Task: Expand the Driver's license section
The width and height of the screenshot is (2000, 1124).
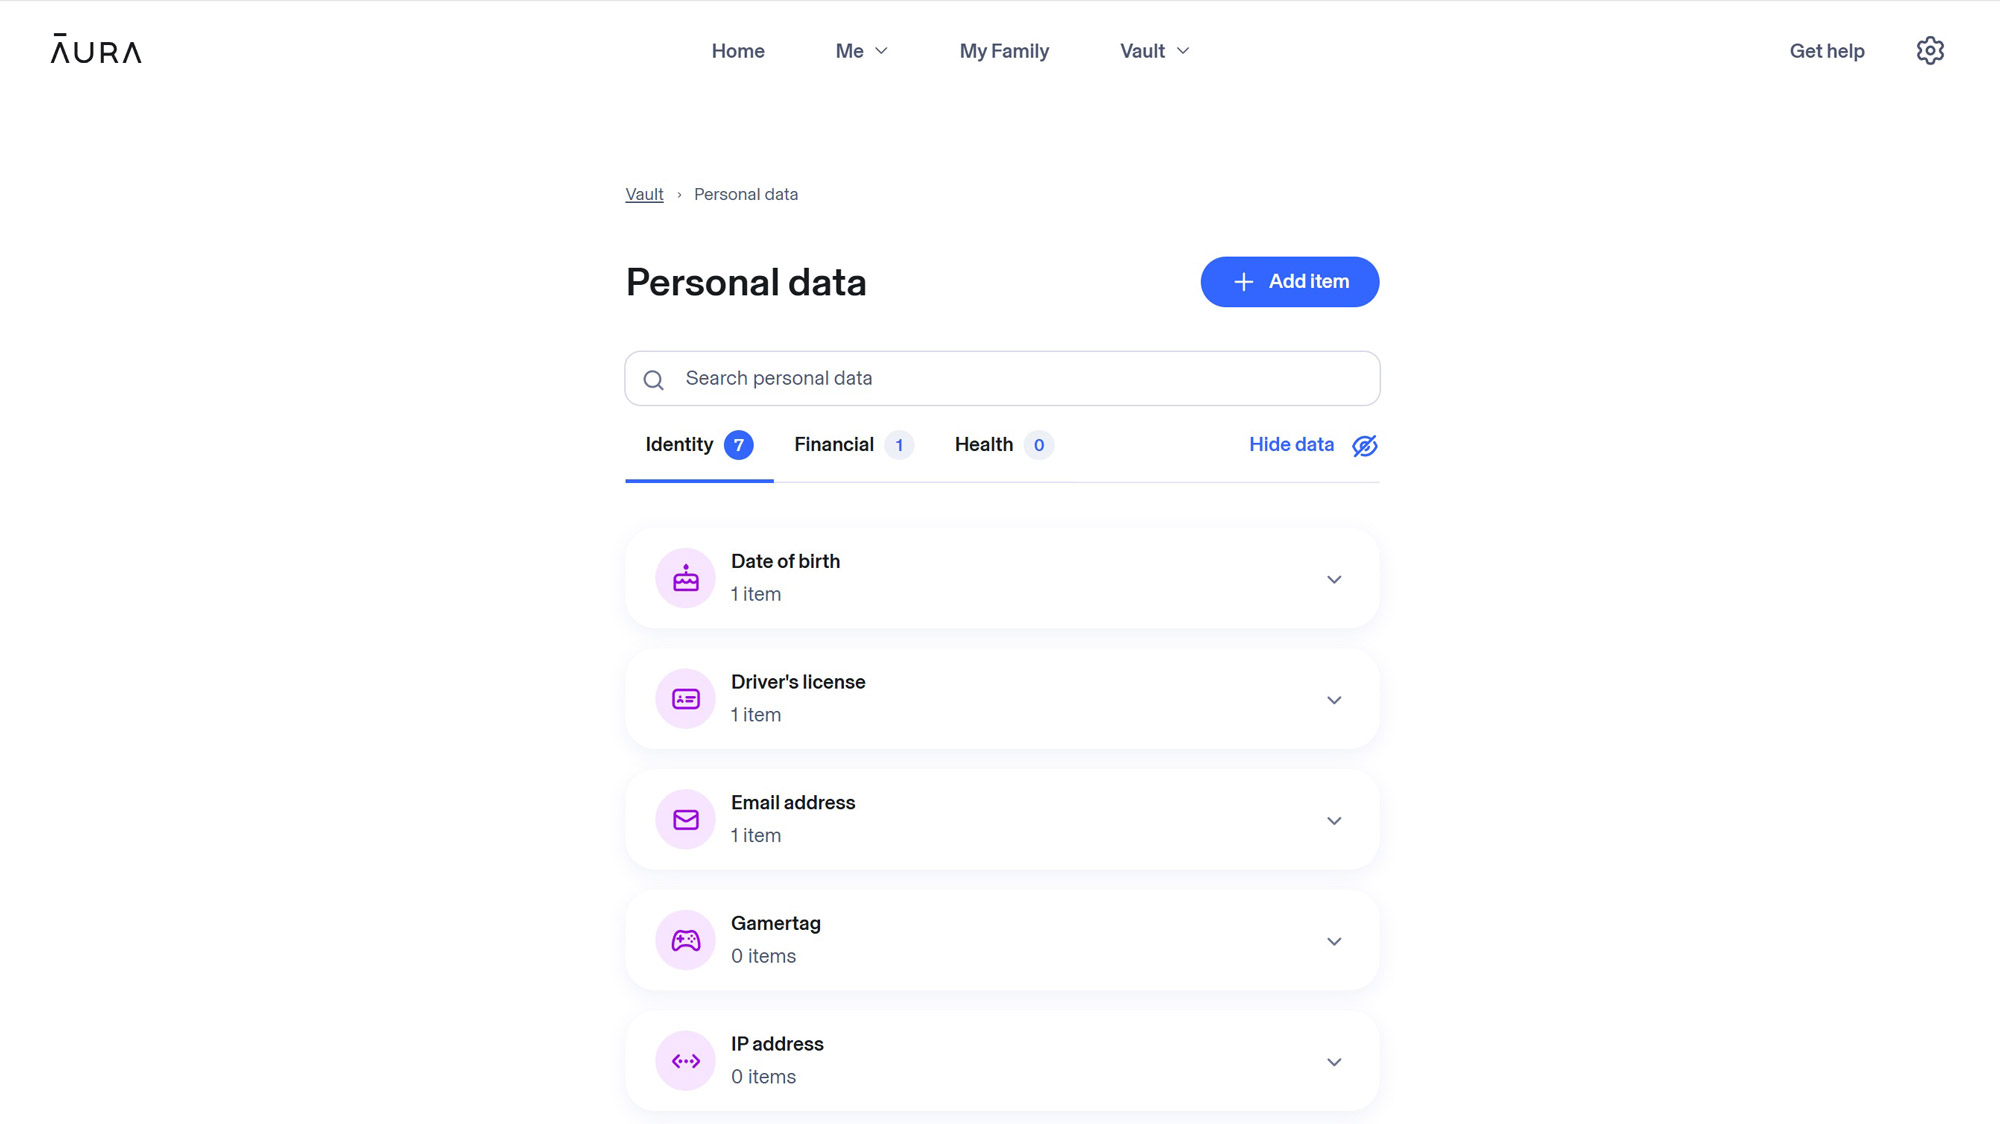Action: pyautogui.click(x=1334, y=700)
